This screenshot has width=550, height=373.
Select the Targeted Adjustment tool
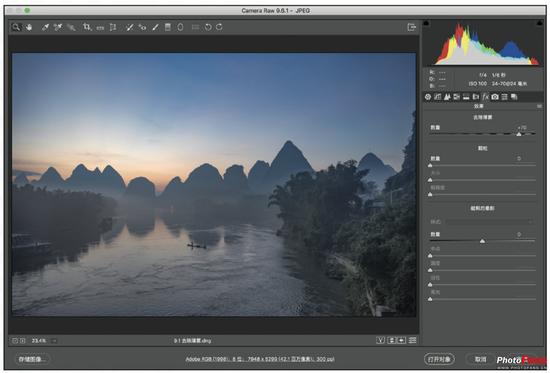[x=72, y=27]
